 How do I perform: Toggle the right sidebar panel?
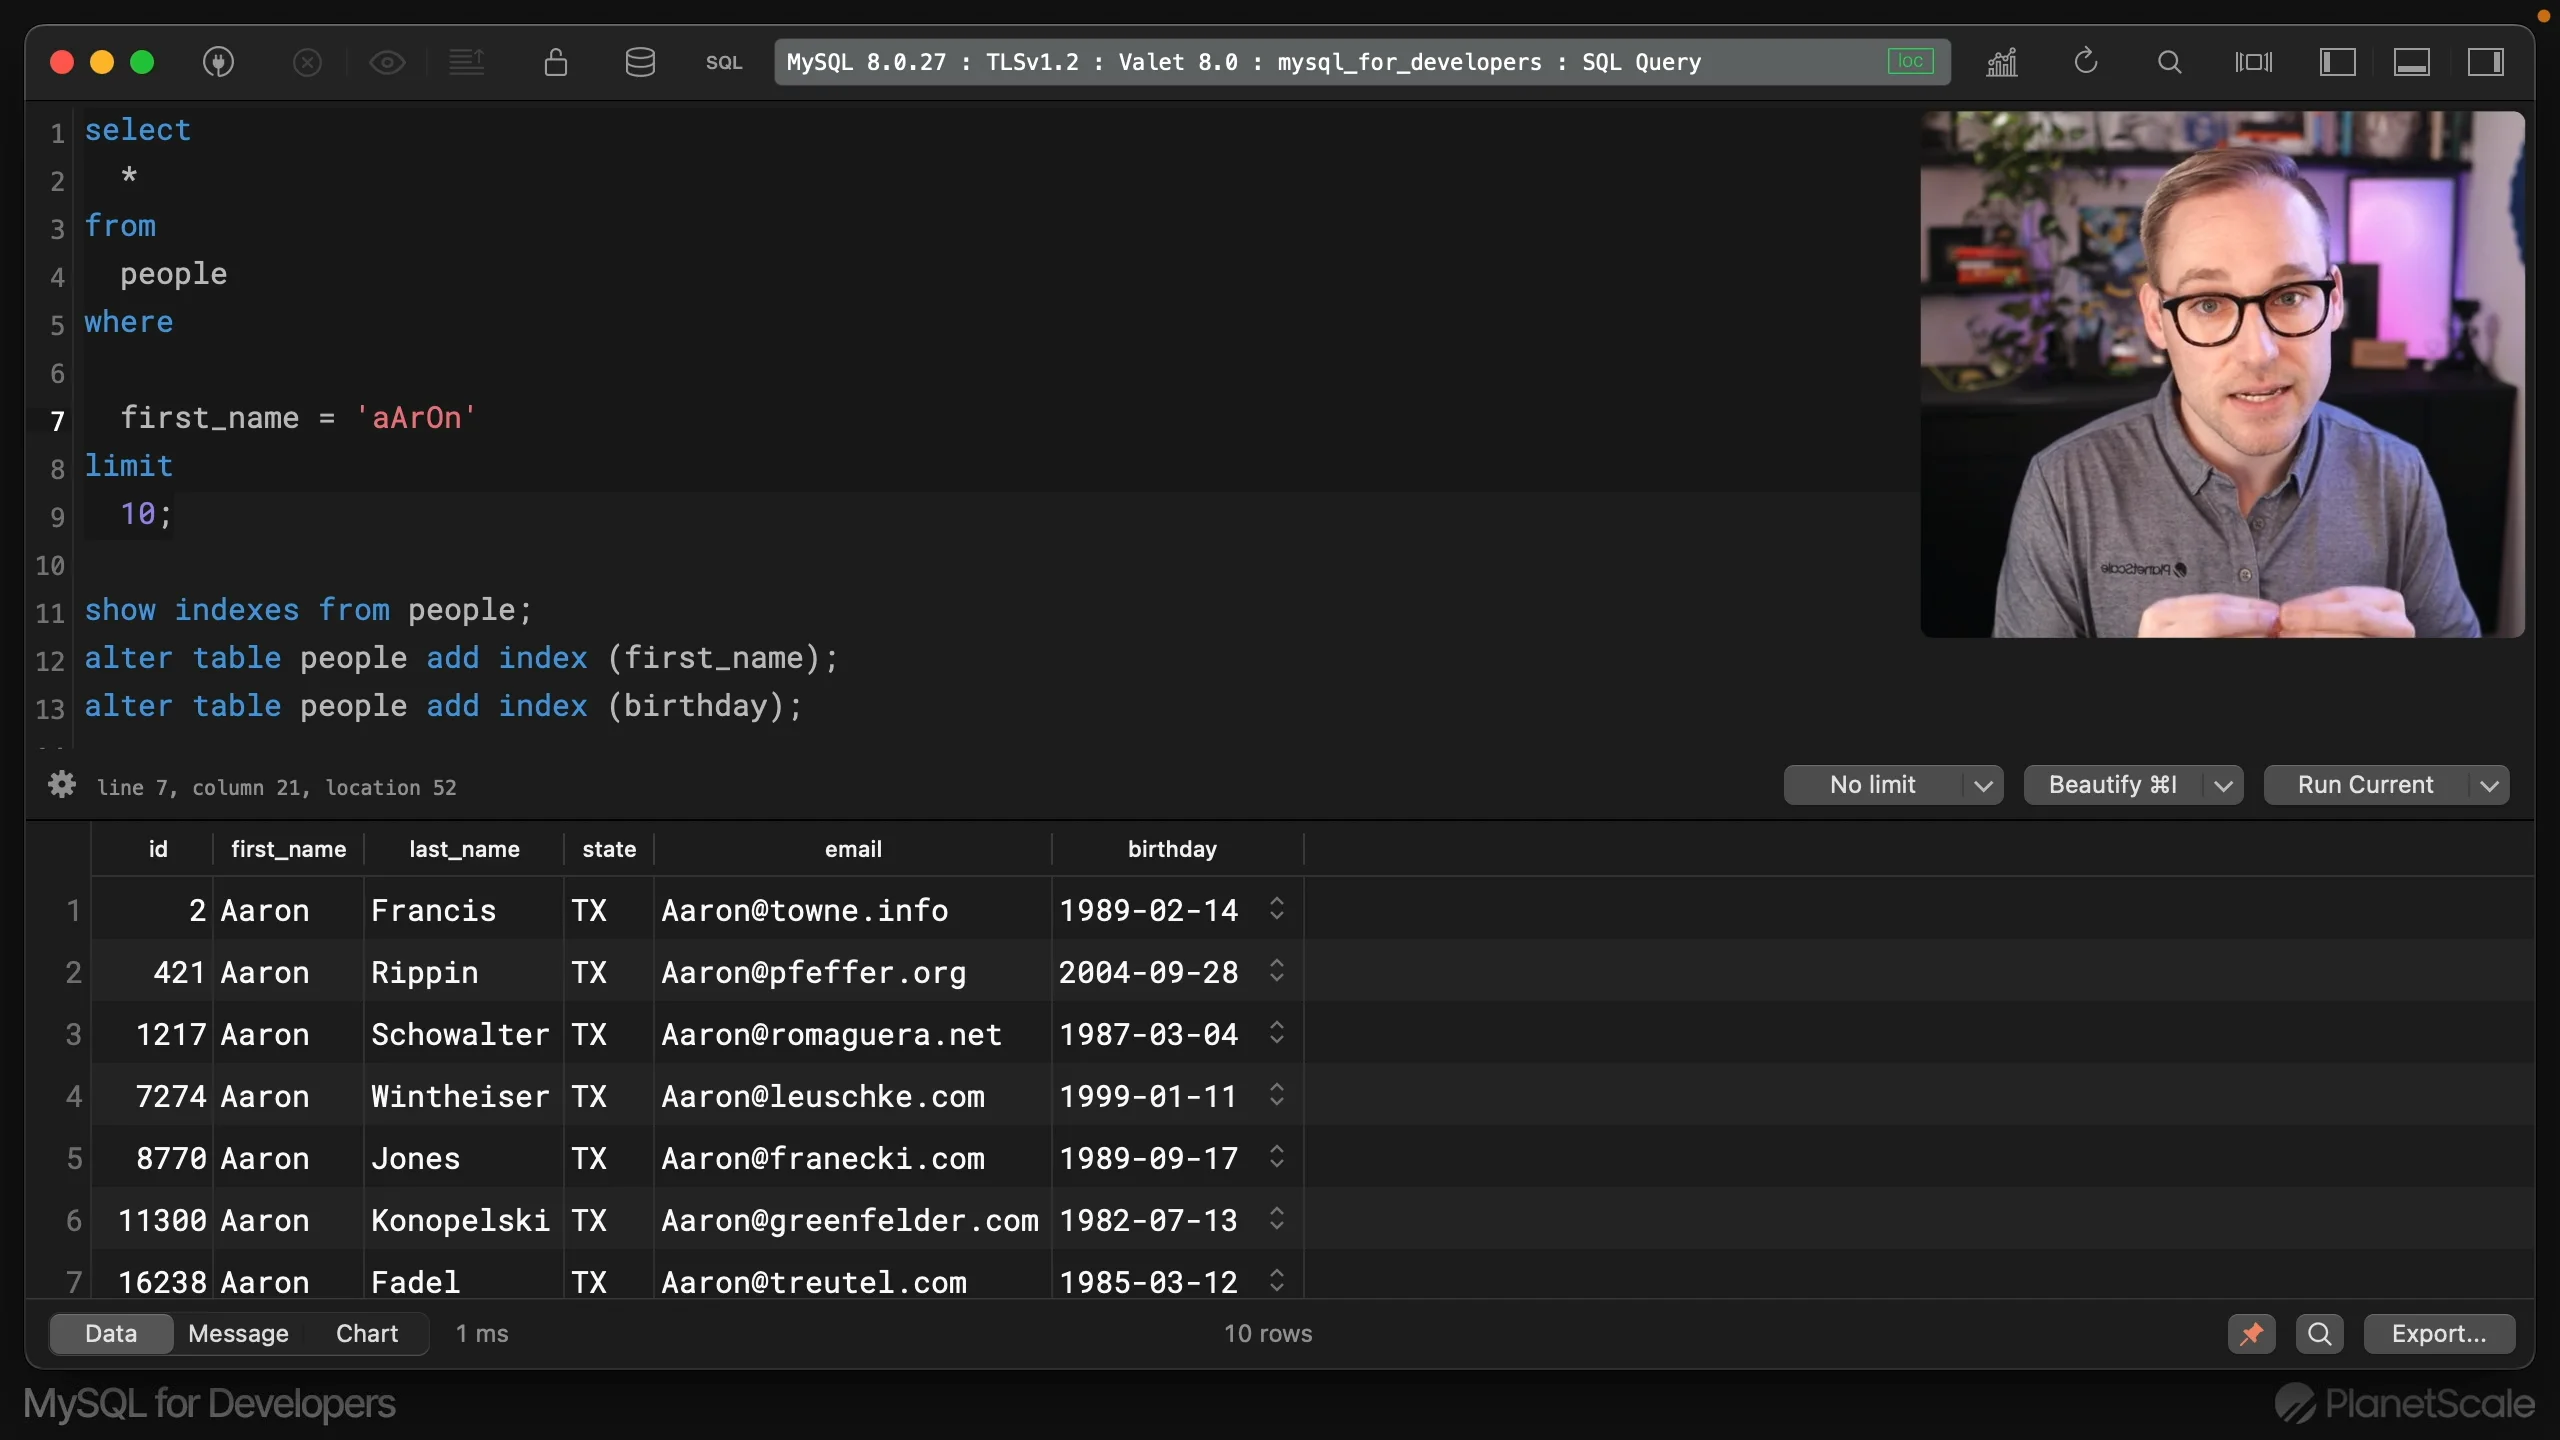click(x=2486, y=62)
